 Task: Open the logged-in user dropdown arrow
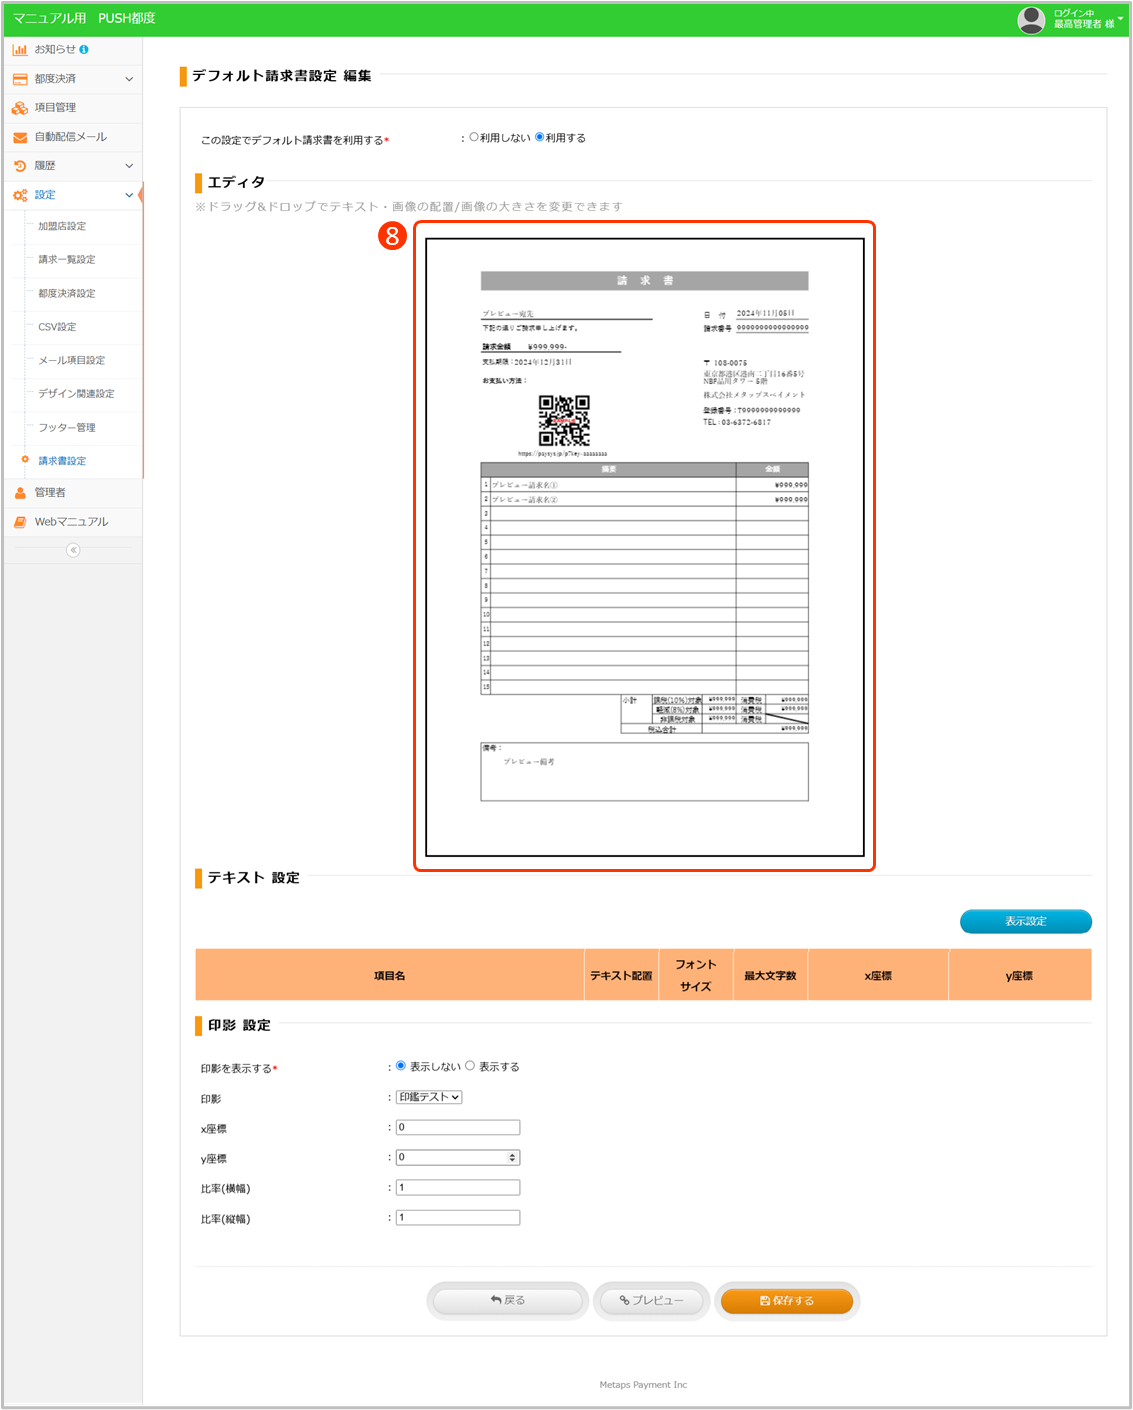pyautogui.click(x=1120, y=18)
